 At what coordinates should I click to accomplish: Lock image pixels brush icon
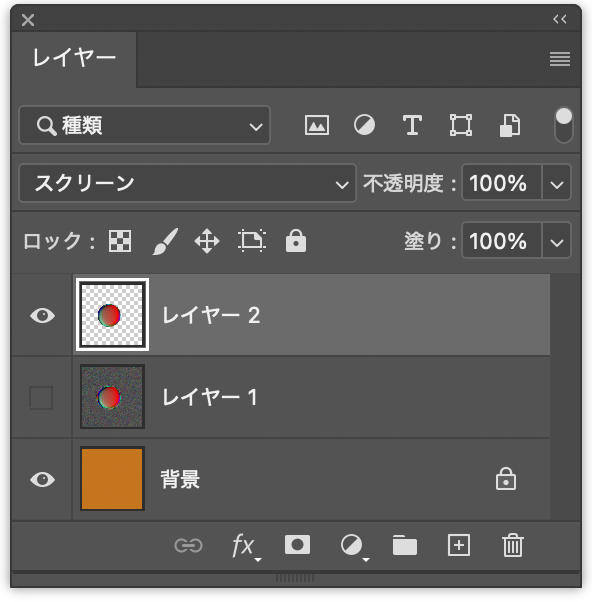pos(165,241)
